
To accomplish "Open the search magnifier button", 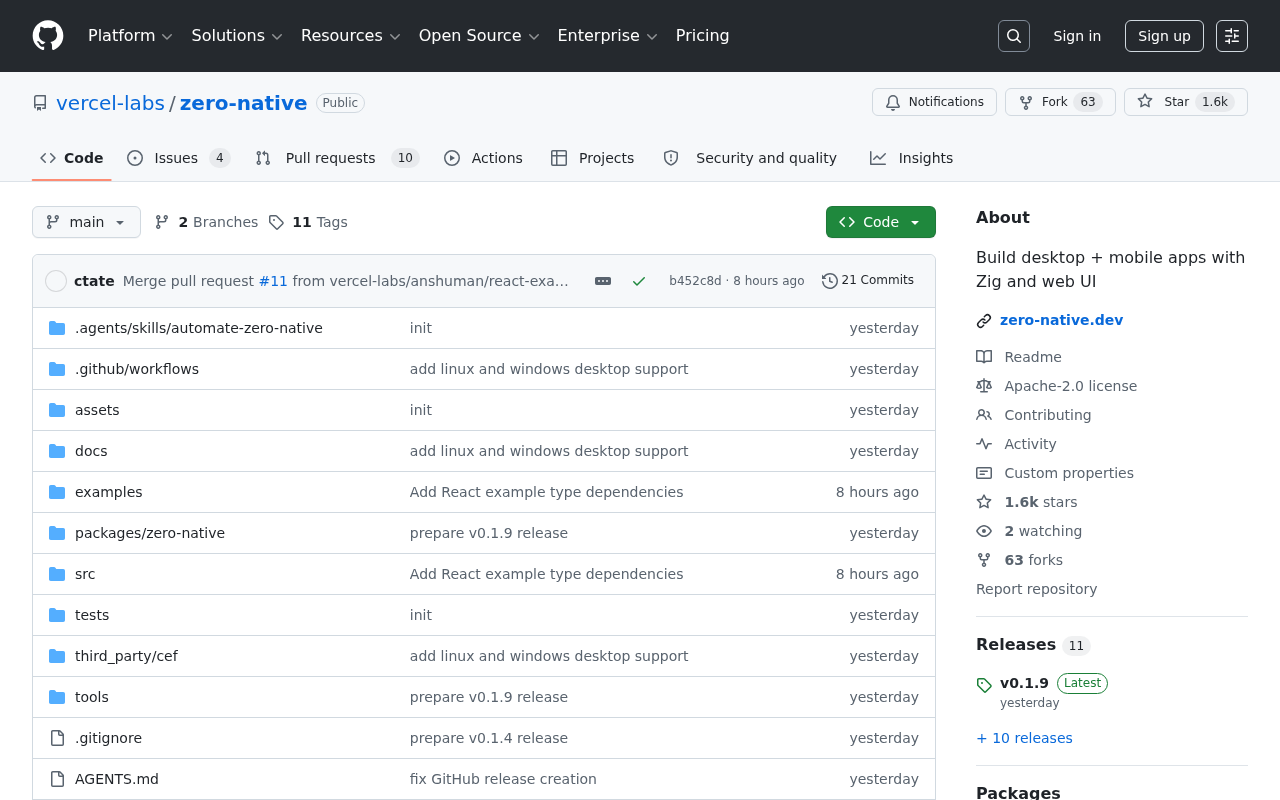I will coord(1014,36).
